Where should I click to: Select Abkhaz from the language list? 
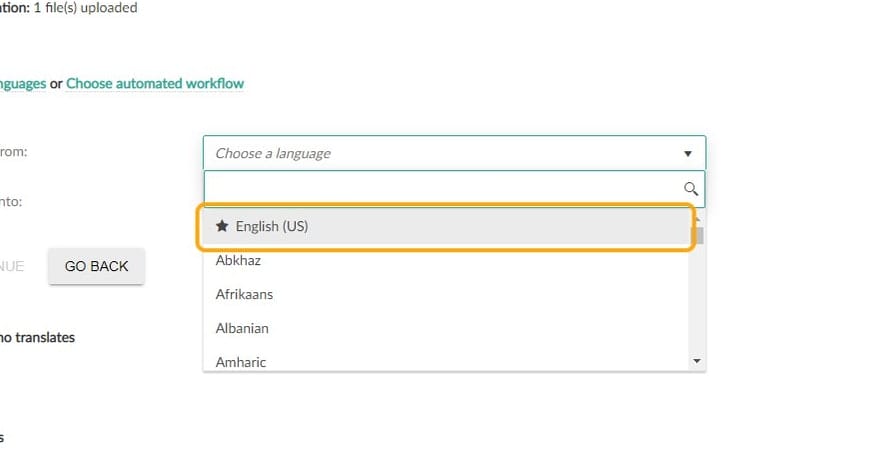(238, 261)
